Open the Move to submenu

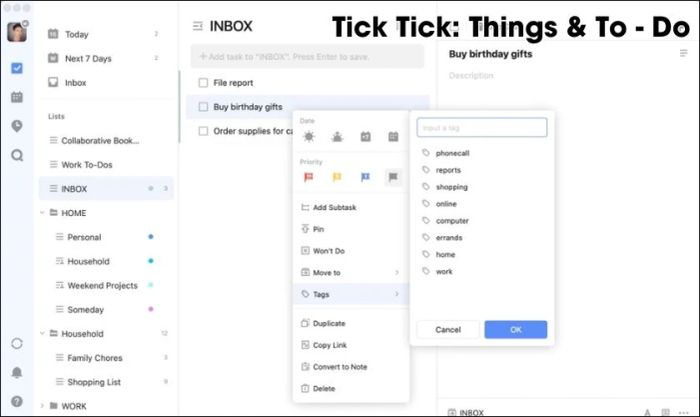pyautogui.click(x=350, y=272)
